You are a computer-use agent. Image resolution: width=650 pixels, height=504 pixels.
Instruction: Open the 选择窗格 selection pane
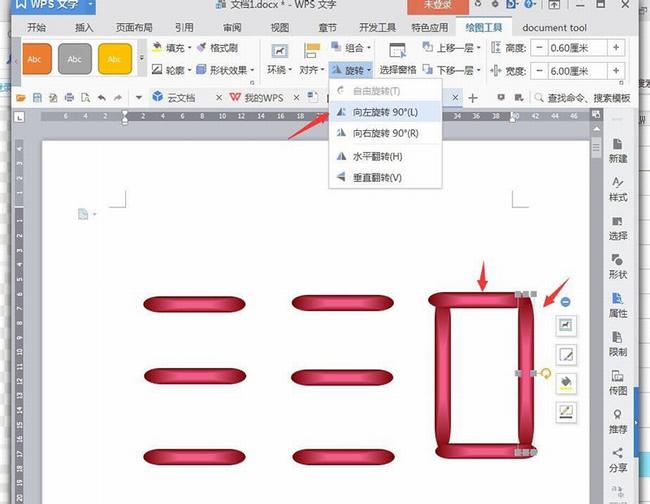398,59
